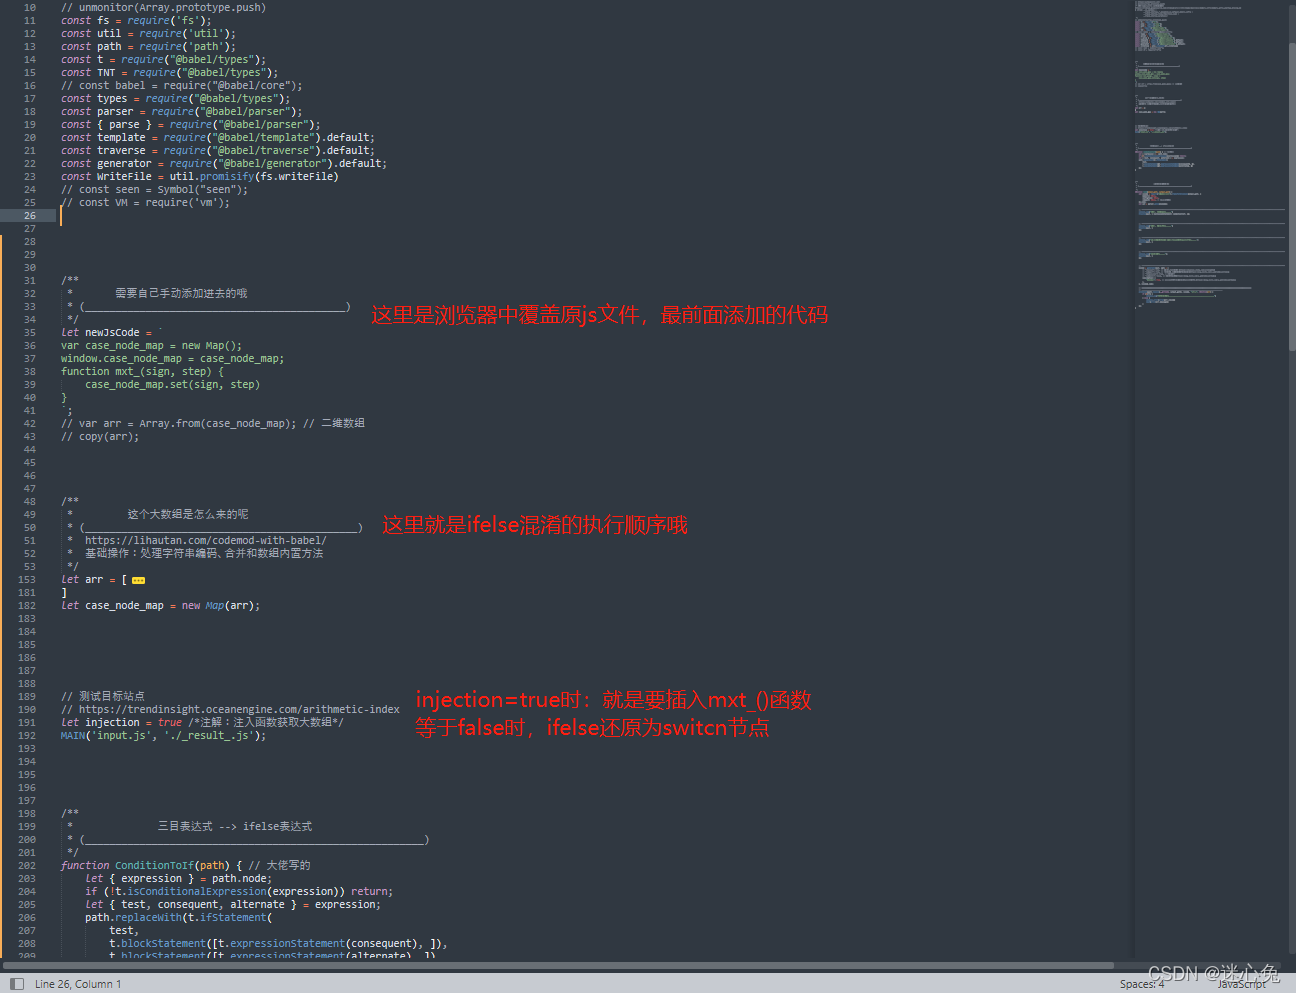Click the var arr = Array.from comment line
Image resolution: width=1296 pixels, height=993 pixels.
click(x=212, y=423)
